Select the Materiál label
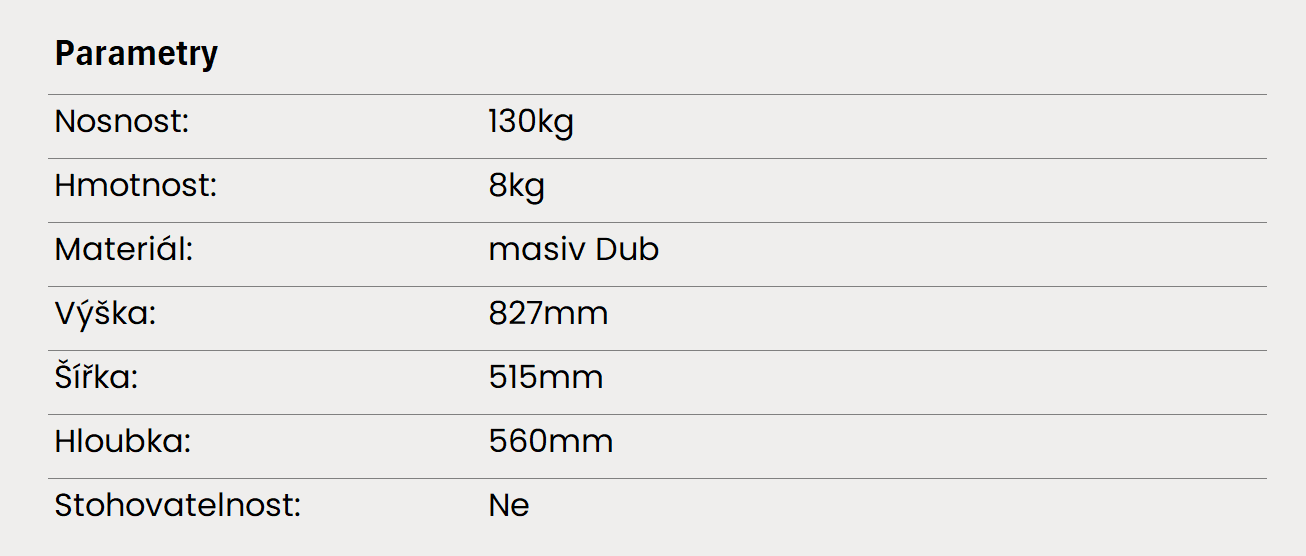The image size is (1306, 556). pos(123,250)
